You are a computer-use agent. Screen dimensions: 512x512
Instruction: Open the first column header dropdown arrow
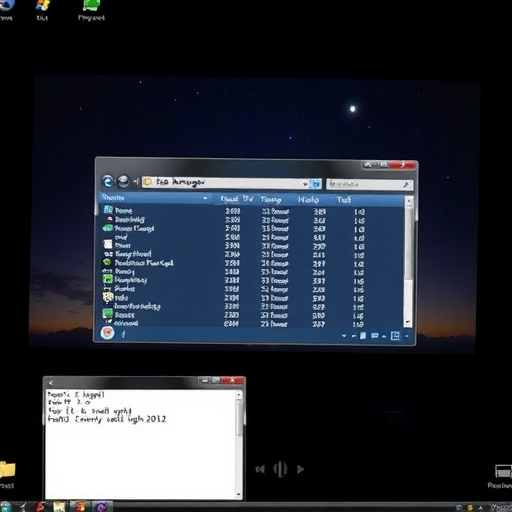click(205, 198)
